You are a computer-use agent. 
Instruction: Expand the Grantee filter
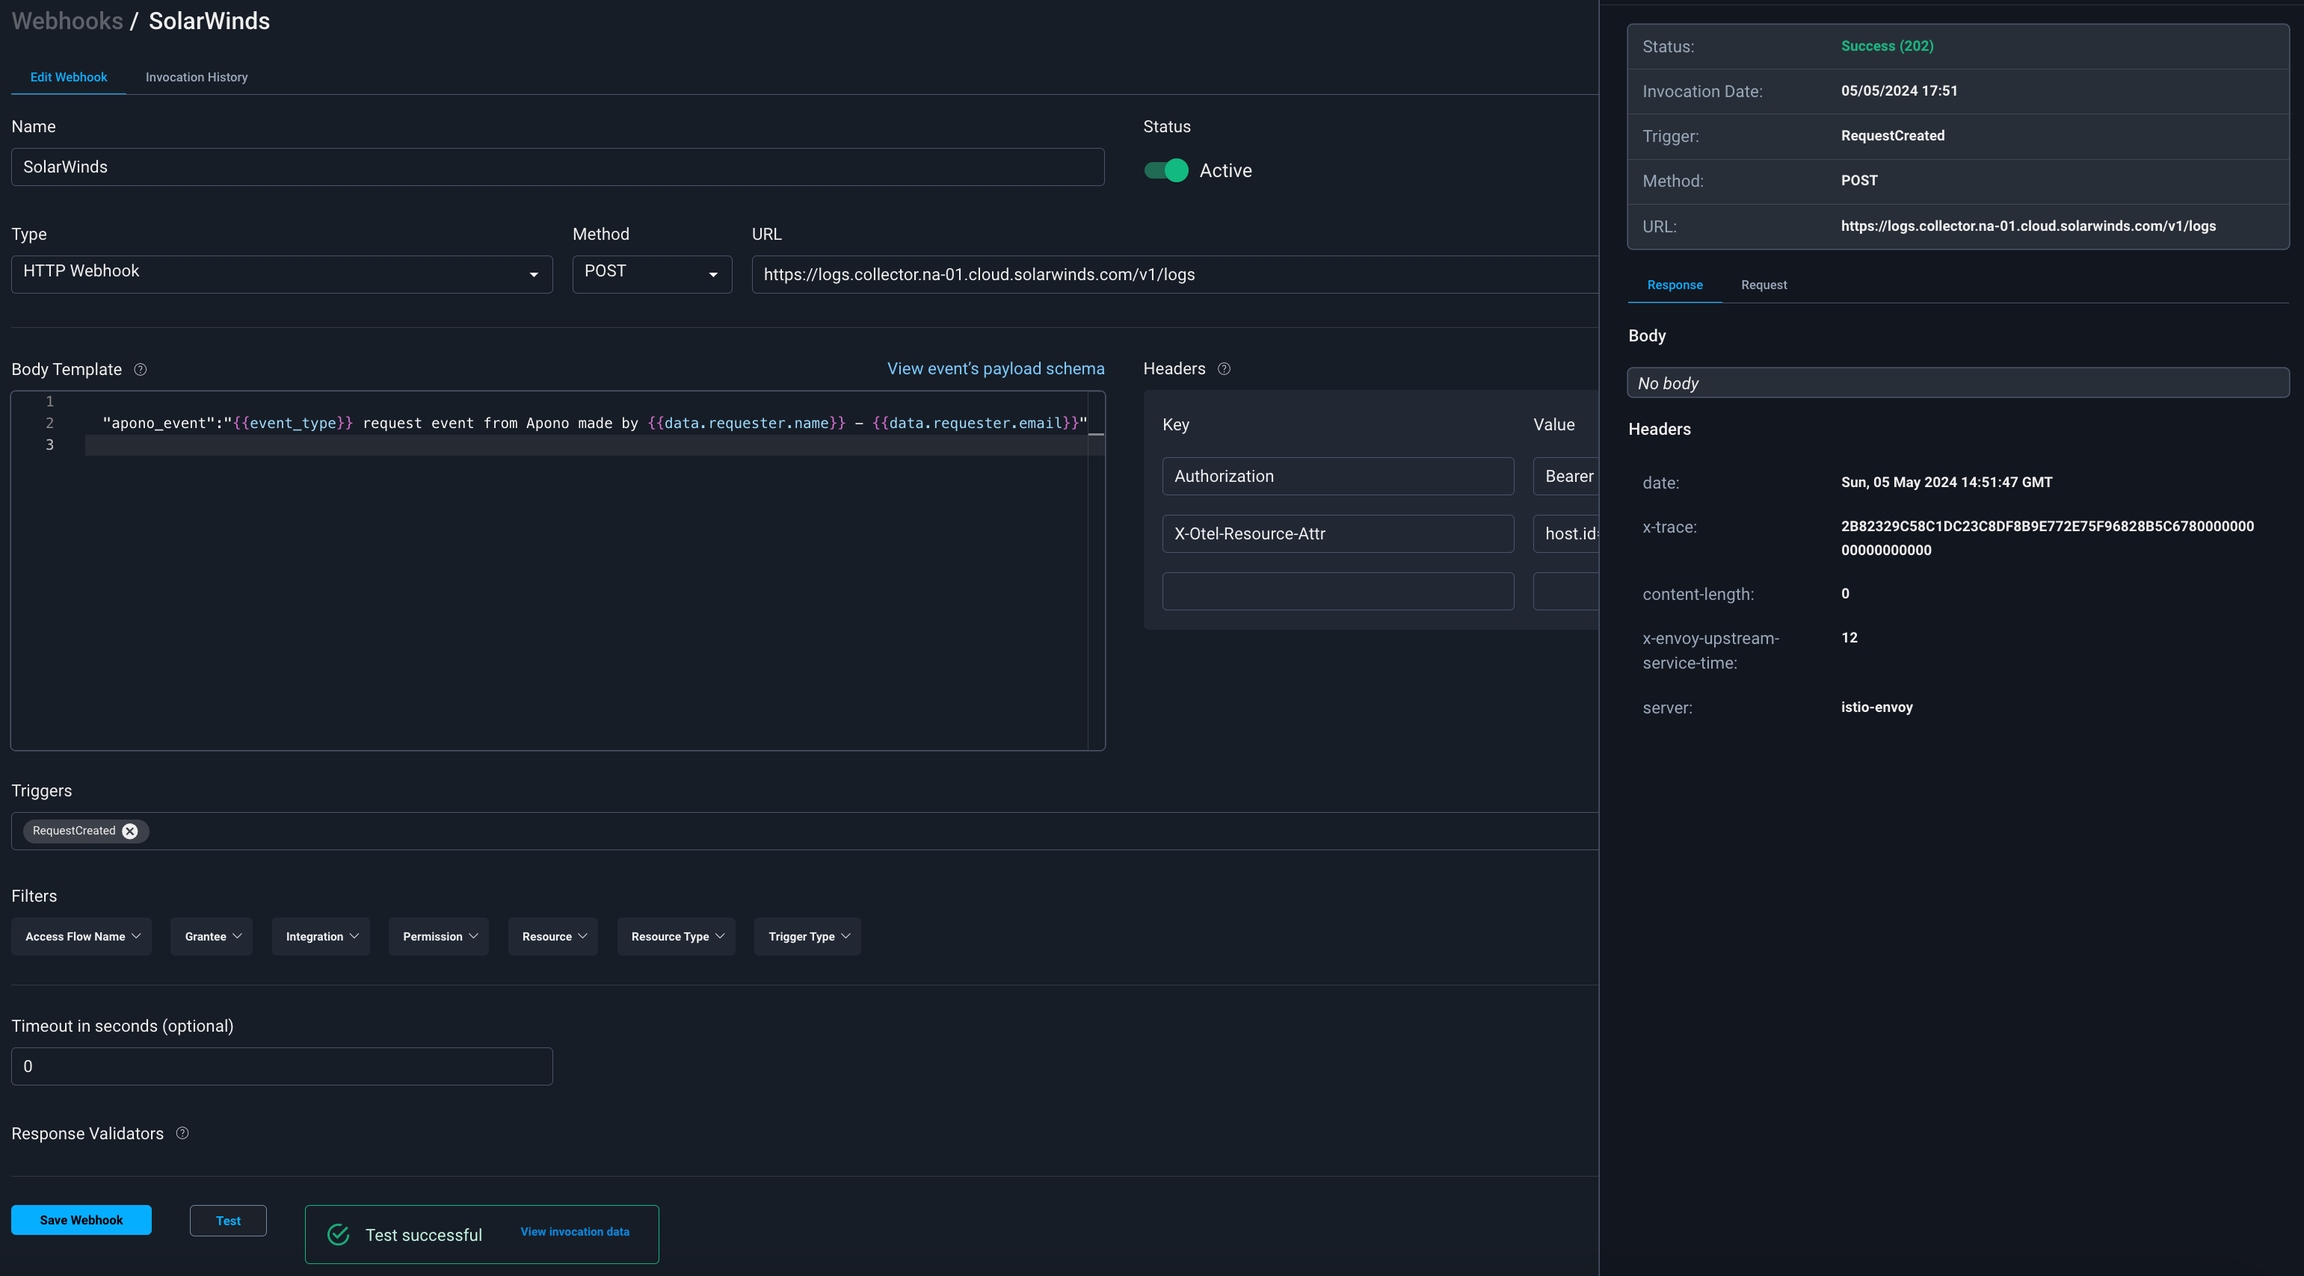(212, 937)
